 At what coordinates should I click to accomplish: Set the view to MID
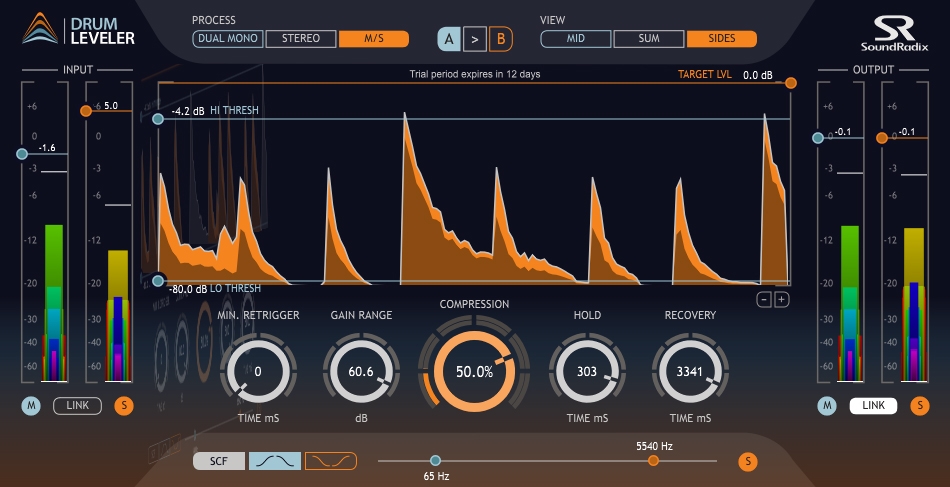point(576,39)
